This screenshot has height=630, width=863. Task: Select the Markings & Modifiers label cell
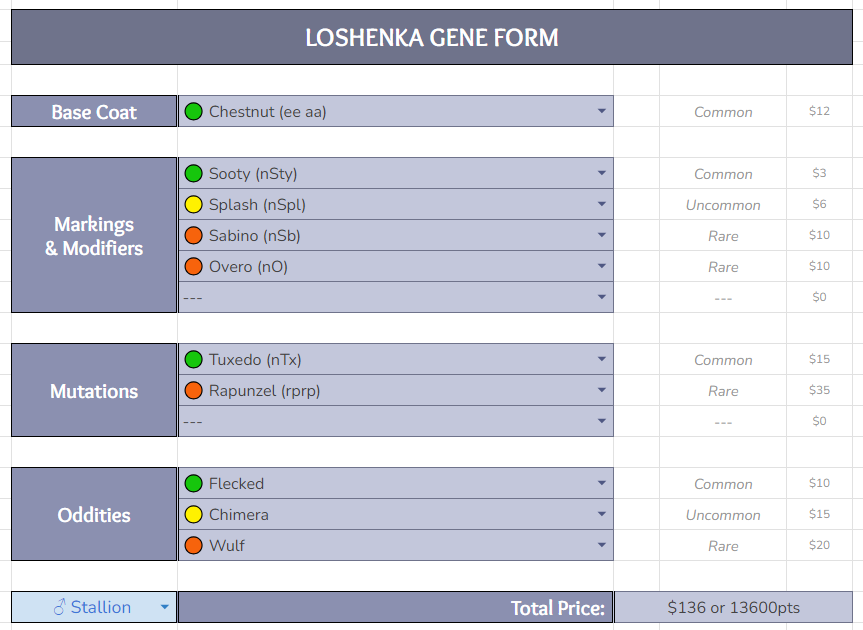click(94, 235)
